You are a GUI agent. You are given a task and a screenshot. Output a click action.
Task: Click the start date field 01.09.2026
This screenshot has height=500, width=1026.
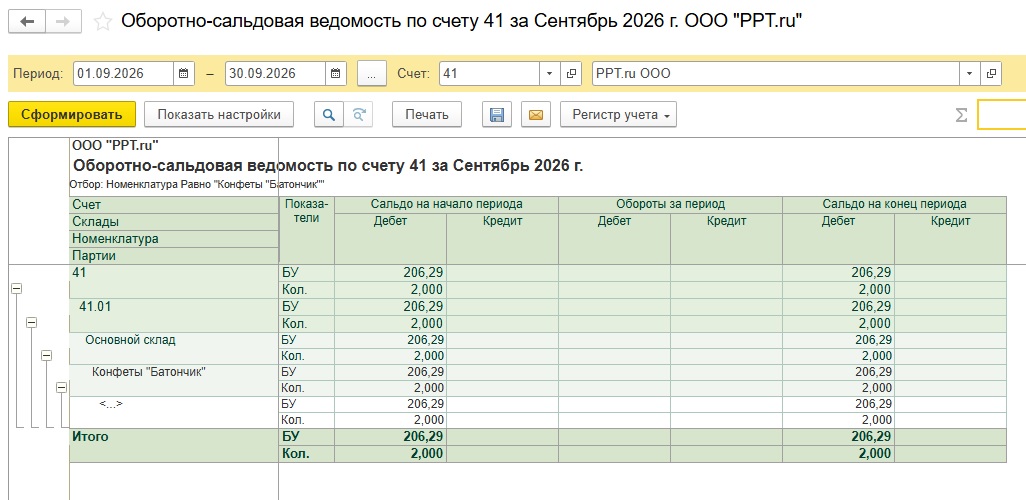pyautogui.click(x=124, y=73)
